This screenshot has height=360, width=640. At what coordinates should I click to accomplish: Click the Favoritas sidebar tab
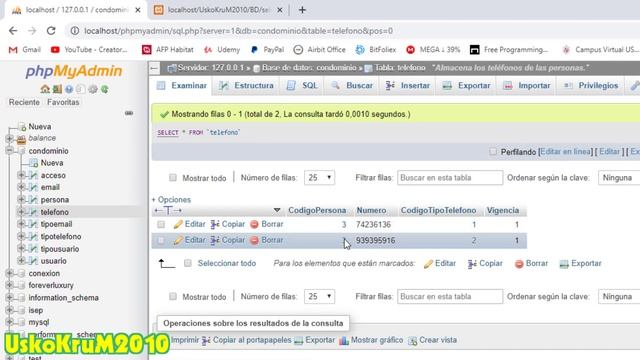[x=63, y=102]
